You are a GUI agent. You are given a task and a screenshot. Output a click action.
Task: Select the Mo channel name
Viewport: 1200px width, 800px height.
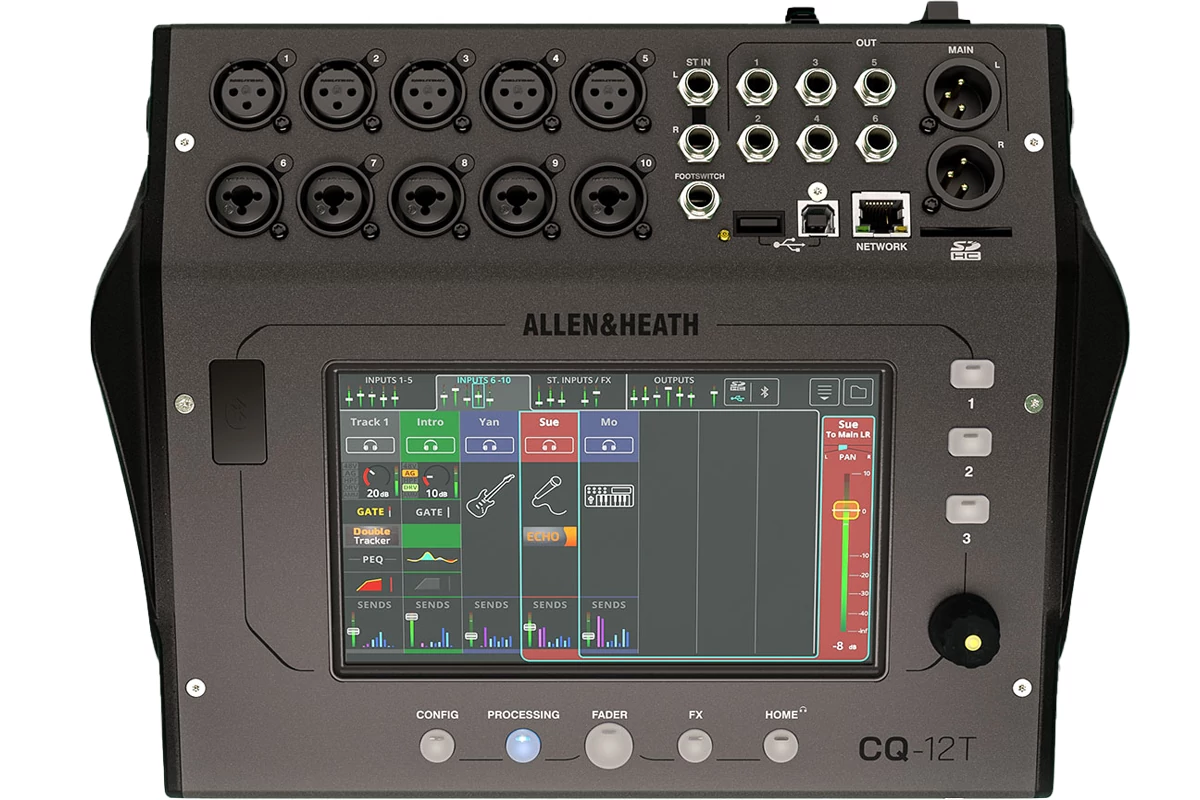tap(609, 422)
